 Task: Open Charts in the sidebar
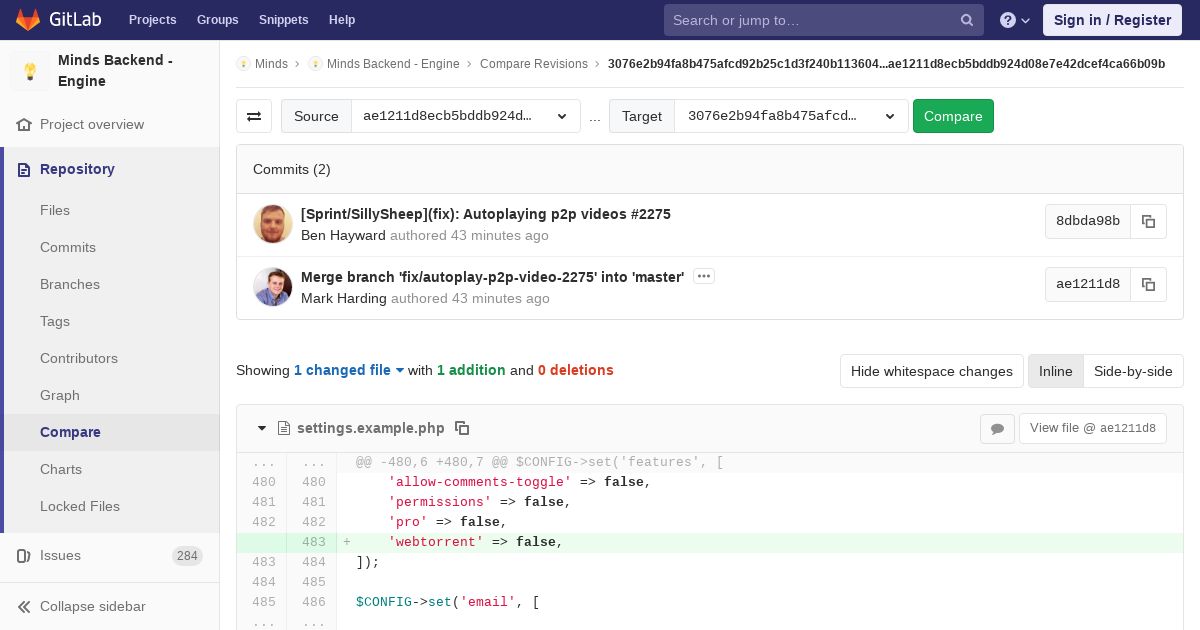pos(61,469)
